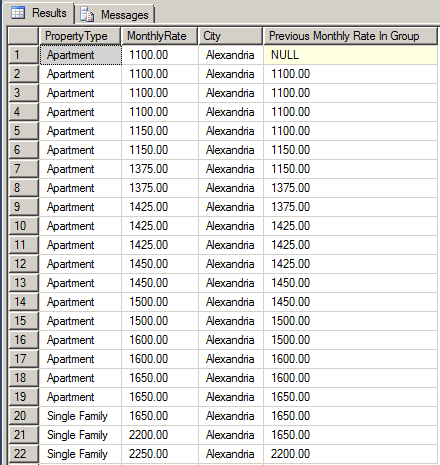The height and width of the screenshot is (465, 440).
Task: Click previous rate 2200.00 in row 22
Action: (350, 454)
